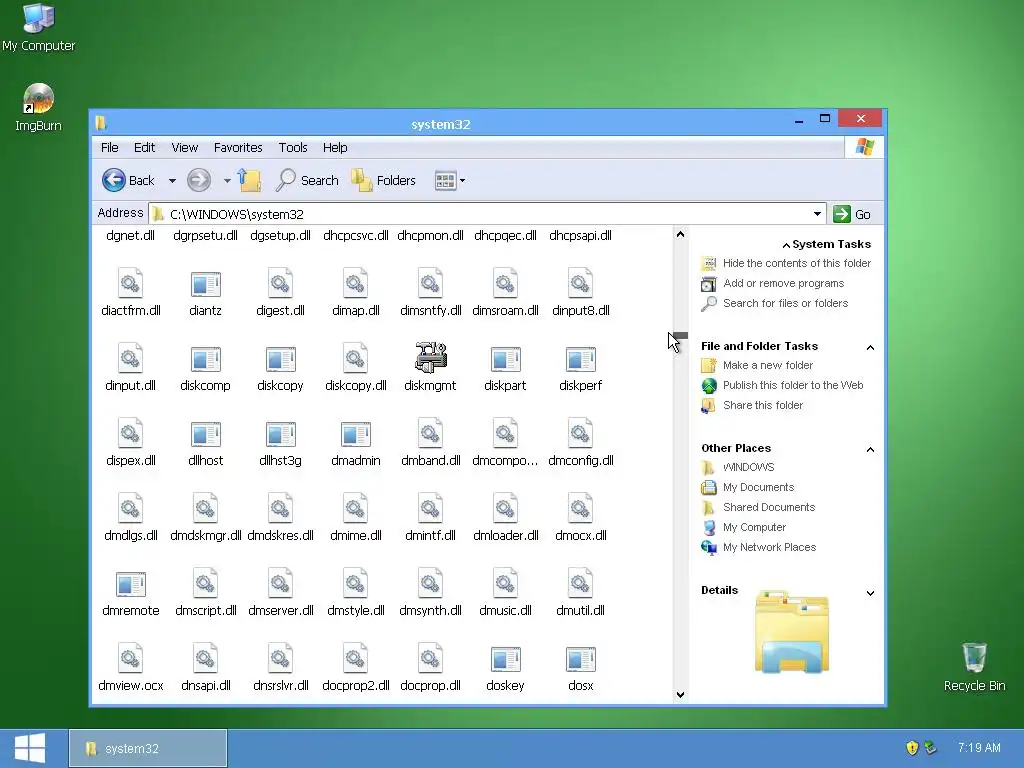
Task: Open My Documents in Other Places
Action: point(758,487)
